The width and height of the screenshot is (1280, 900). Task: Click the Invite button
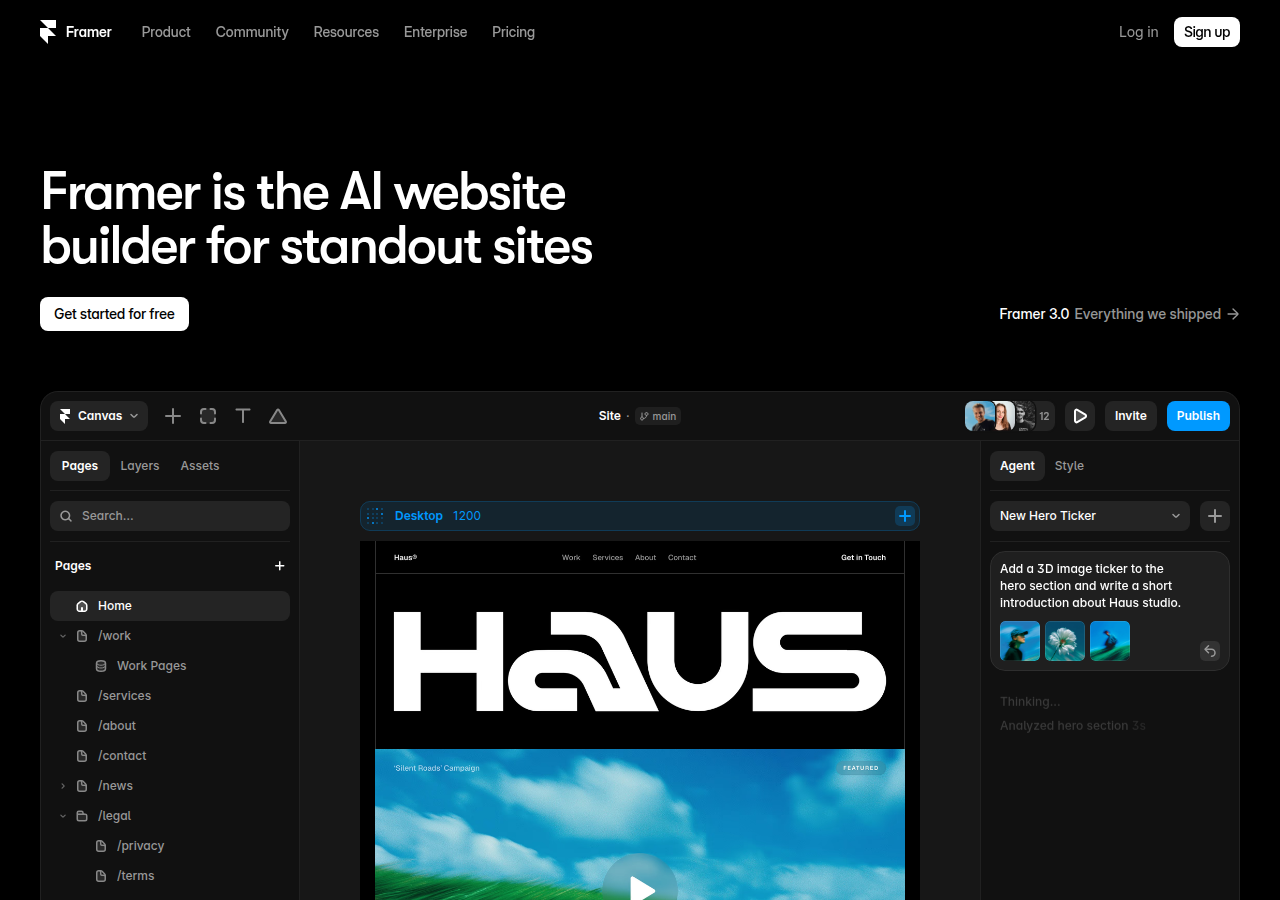[1131, 416]
